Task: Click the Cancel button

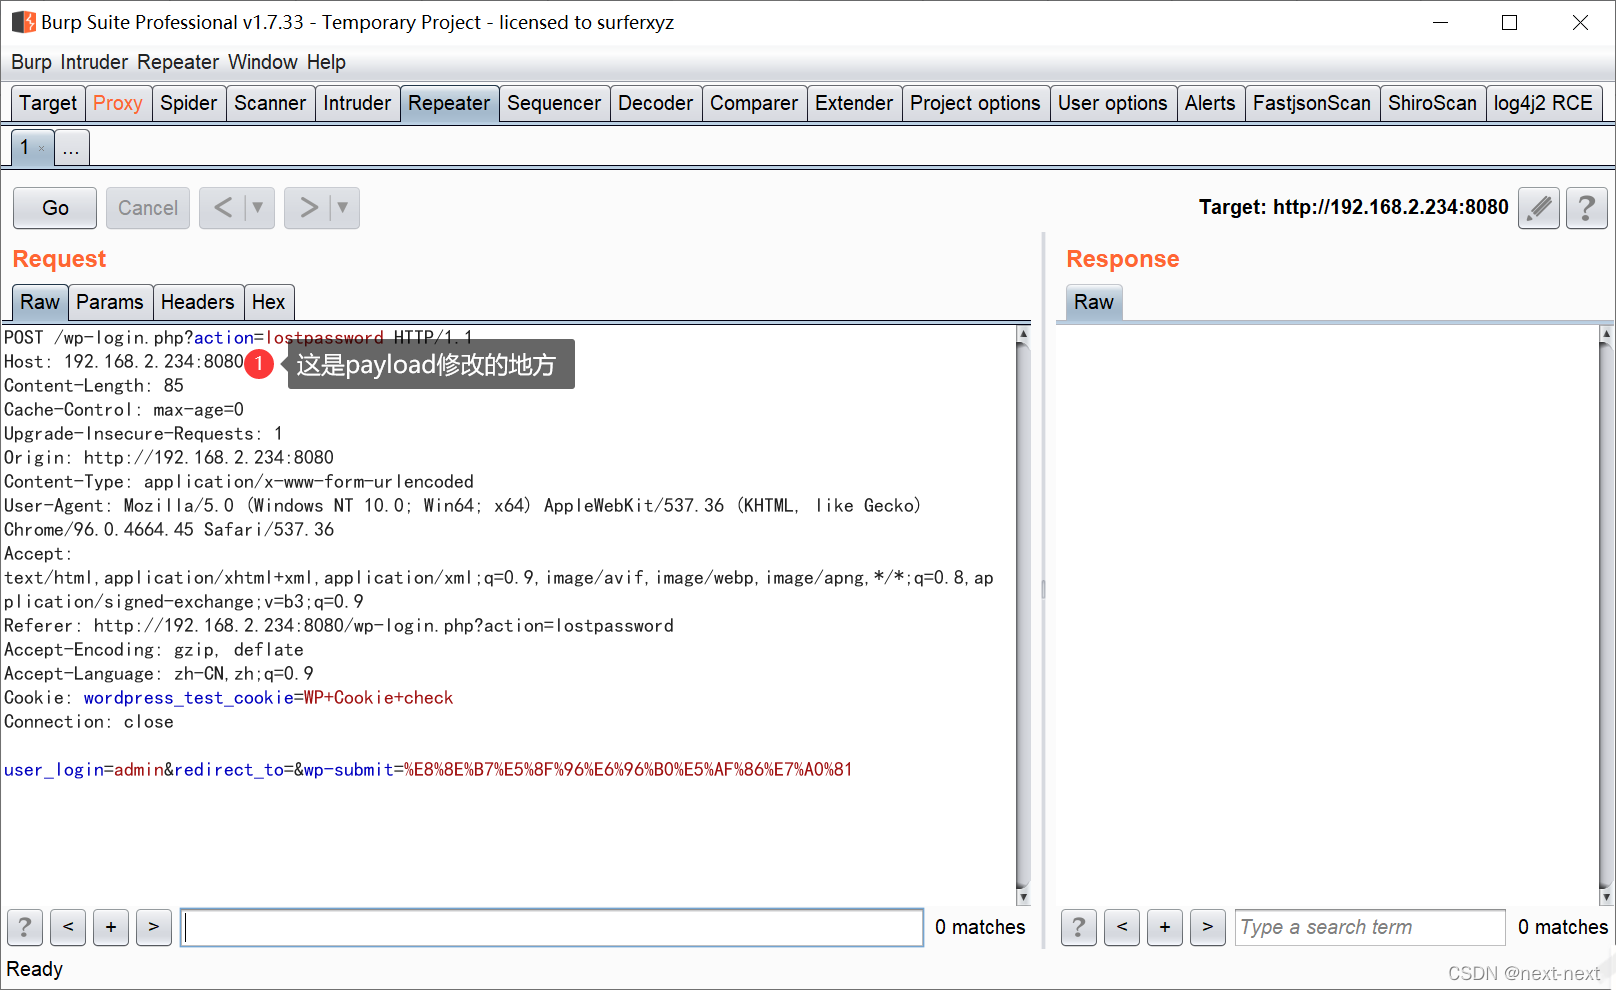Action: click(148, 208)
